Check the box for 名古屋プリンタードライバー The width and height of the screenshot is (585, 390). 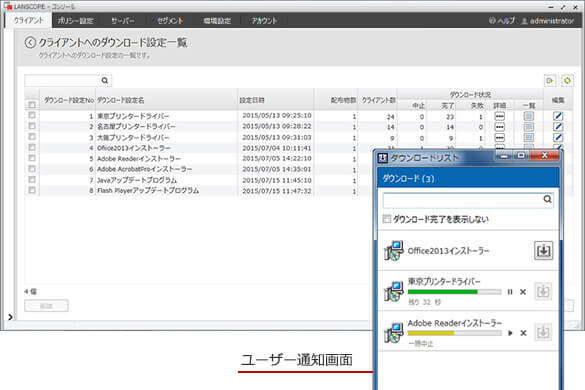click(32, 126)
